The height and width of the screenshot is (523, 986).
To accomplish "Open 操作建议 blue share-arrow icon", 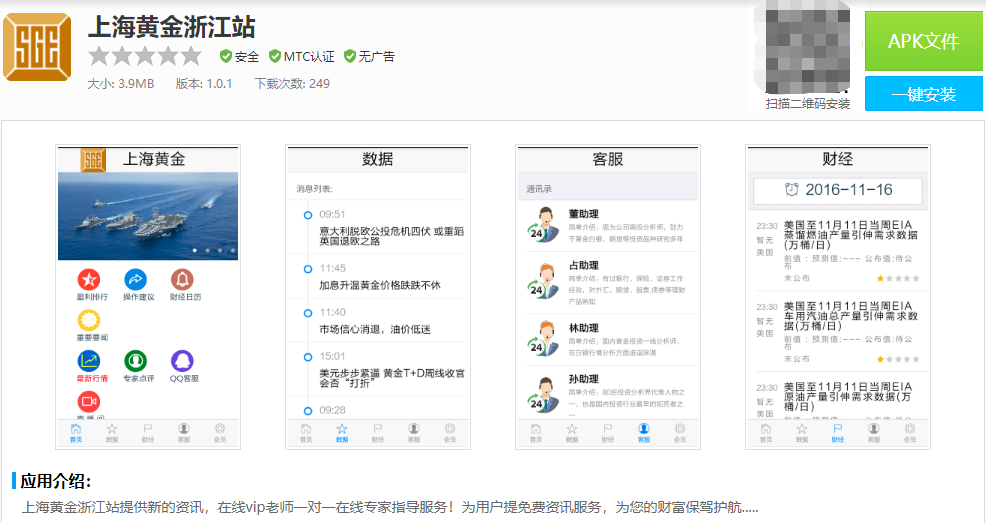I will (x=135, y=280).
